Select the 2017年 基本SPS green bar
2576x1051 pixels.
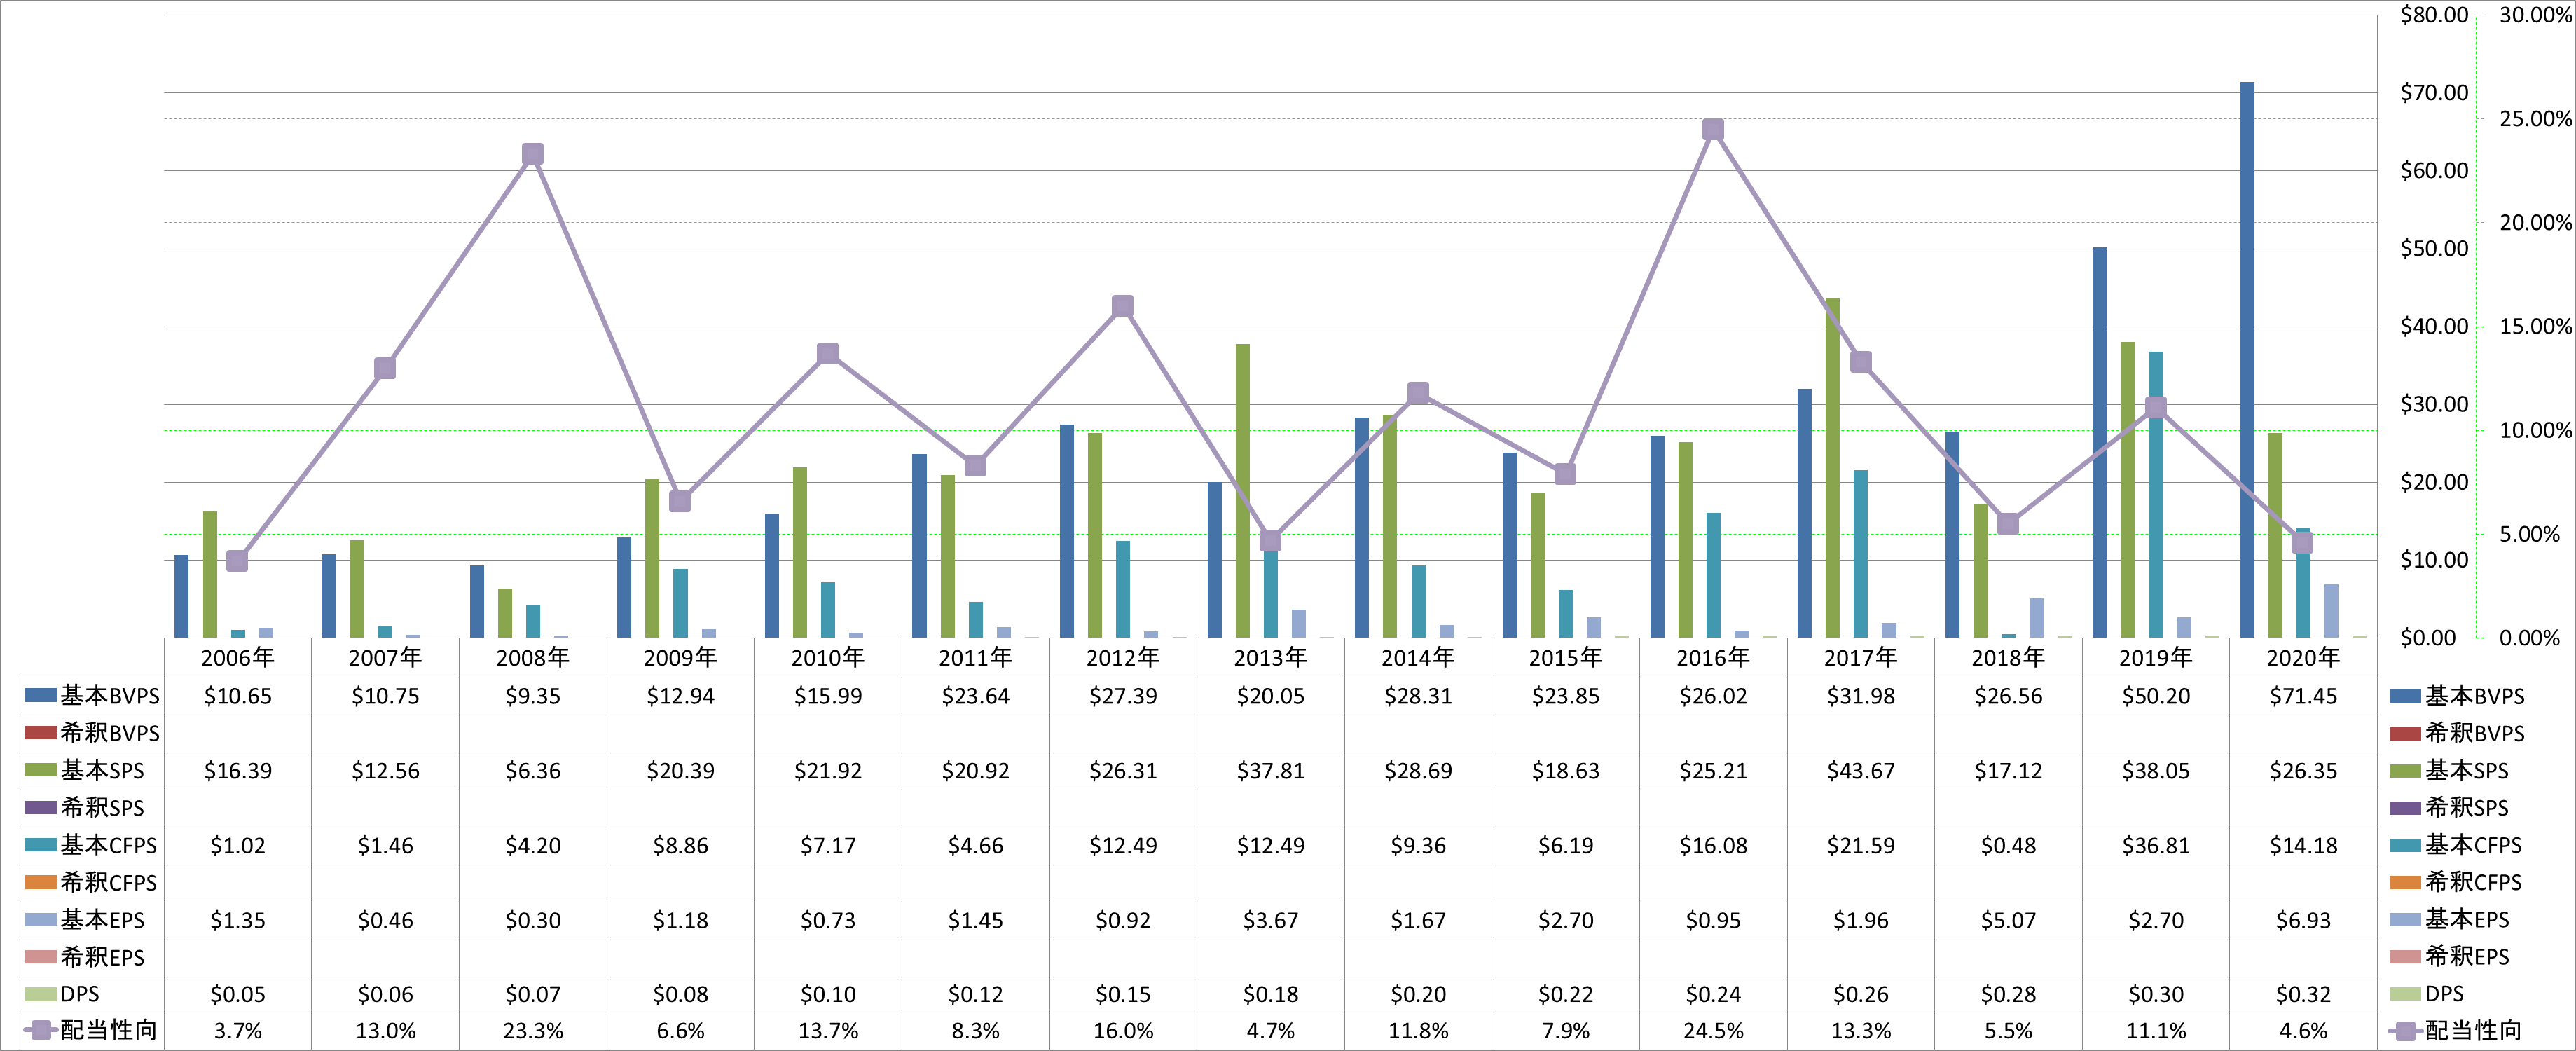pyautogui.click(x=1832, y=468)
